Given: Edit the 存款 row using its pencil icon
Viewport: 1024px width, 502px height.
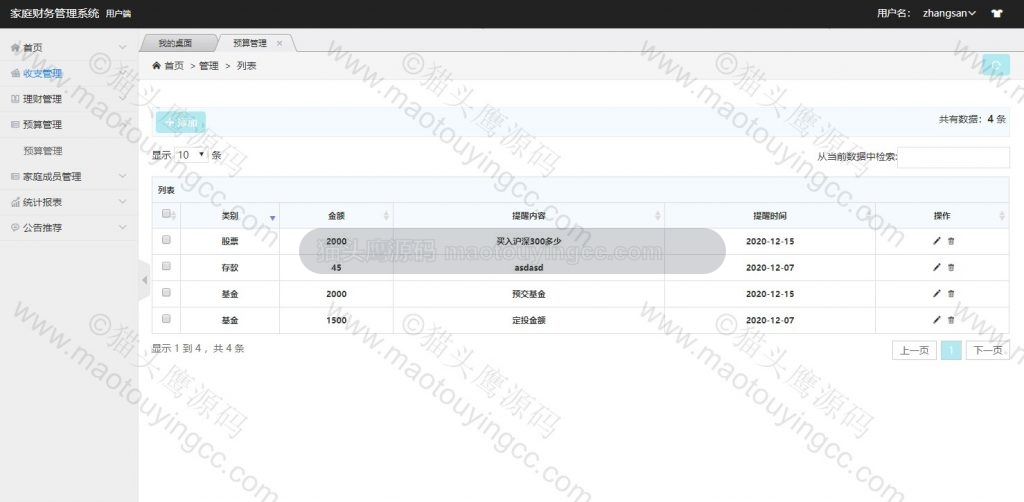Looking at the screenshot, I should point(936,267).
